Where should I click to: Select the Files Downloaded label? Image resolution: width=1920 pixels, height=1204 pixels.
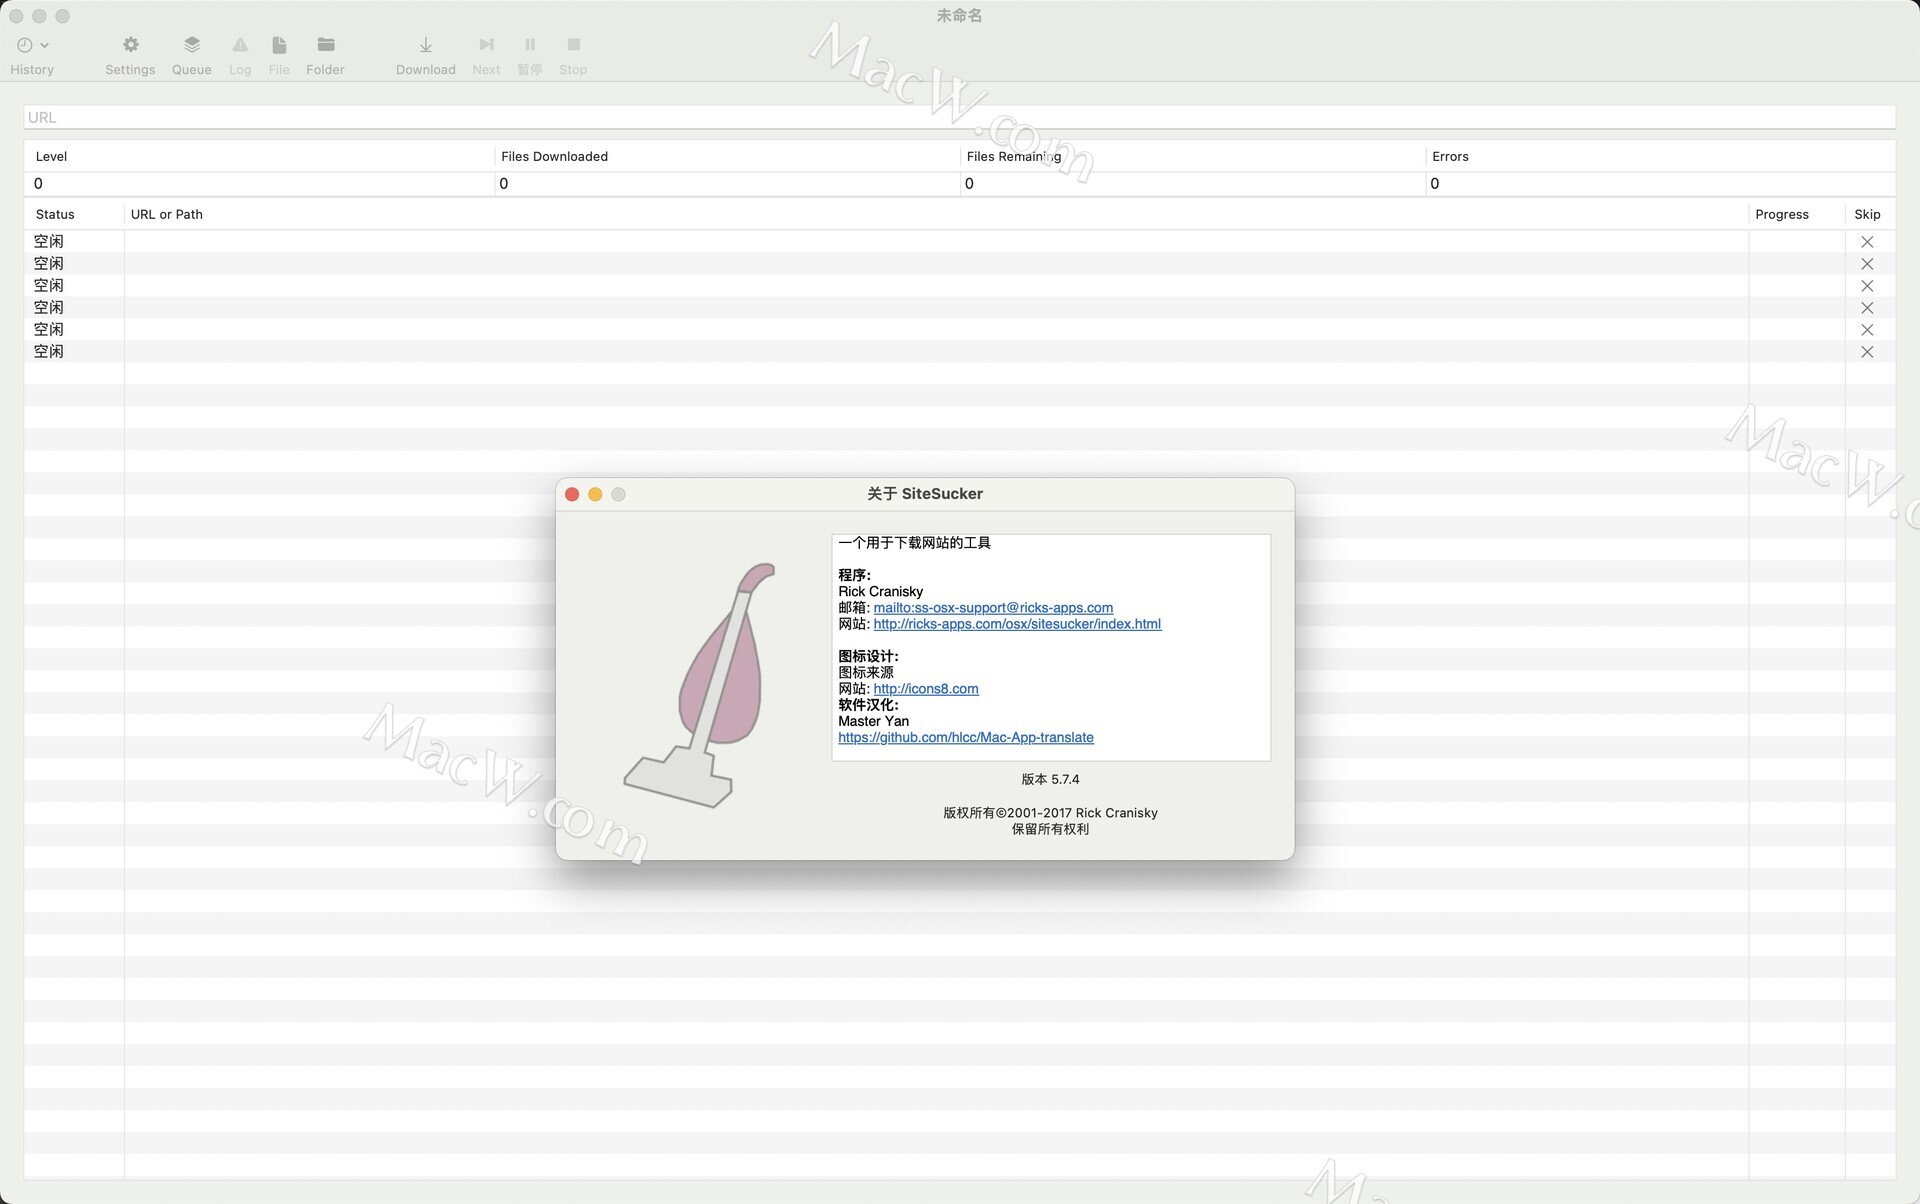coord(554,156)
